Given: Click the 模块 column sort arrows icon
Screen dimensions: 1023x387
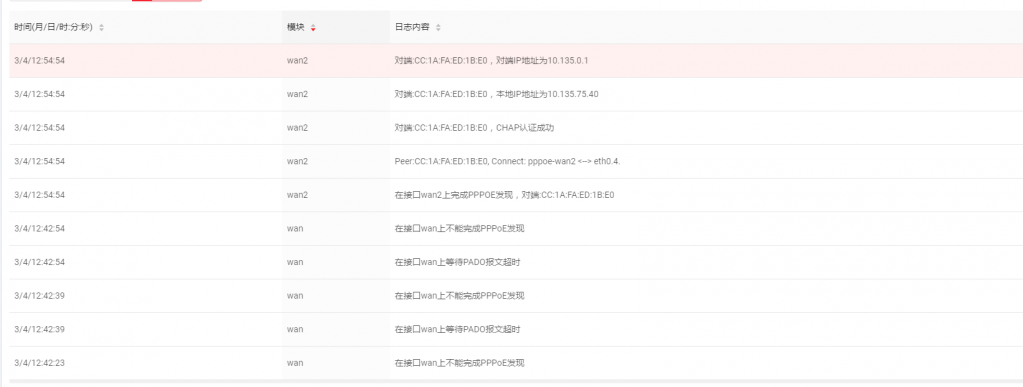Looking at the screenshot, I should click(x=313, y=27).
